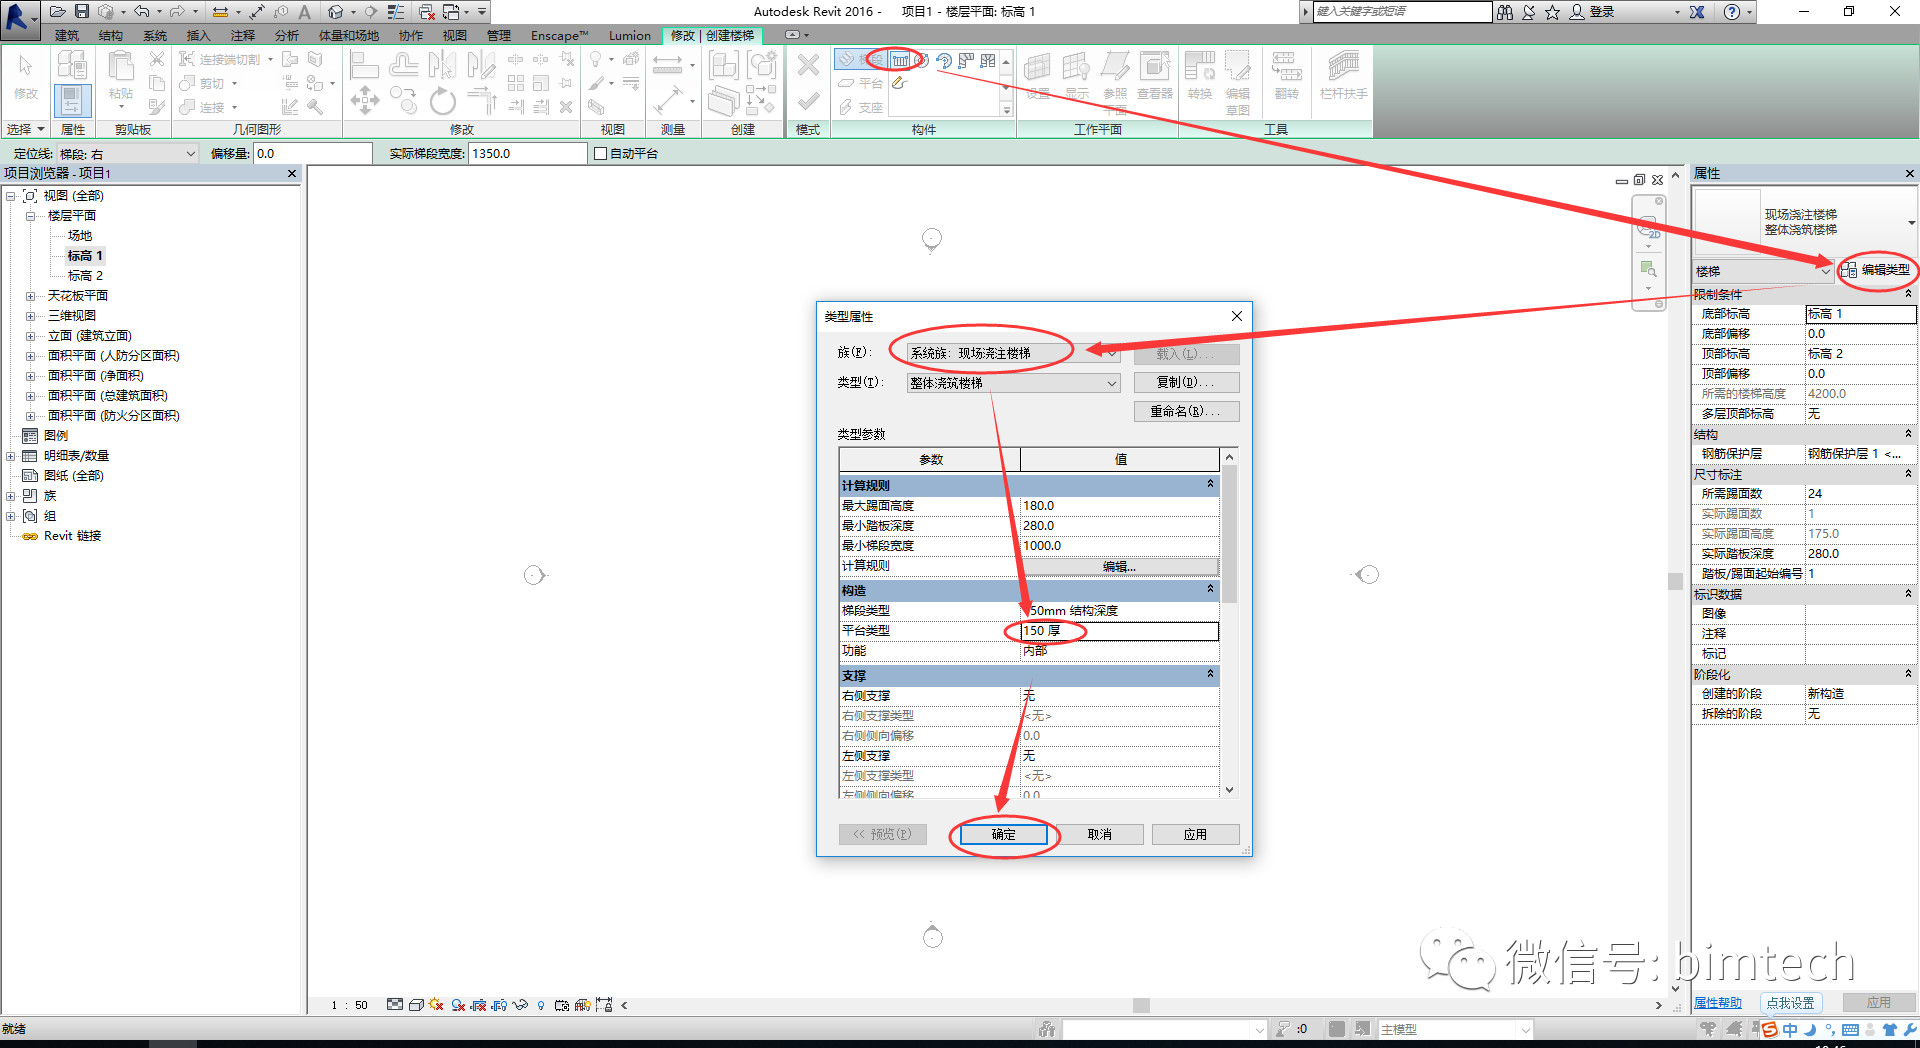Click the favorites star icon
The width and height of the screenshot is (1920, 1048).
pos(1552,12)
